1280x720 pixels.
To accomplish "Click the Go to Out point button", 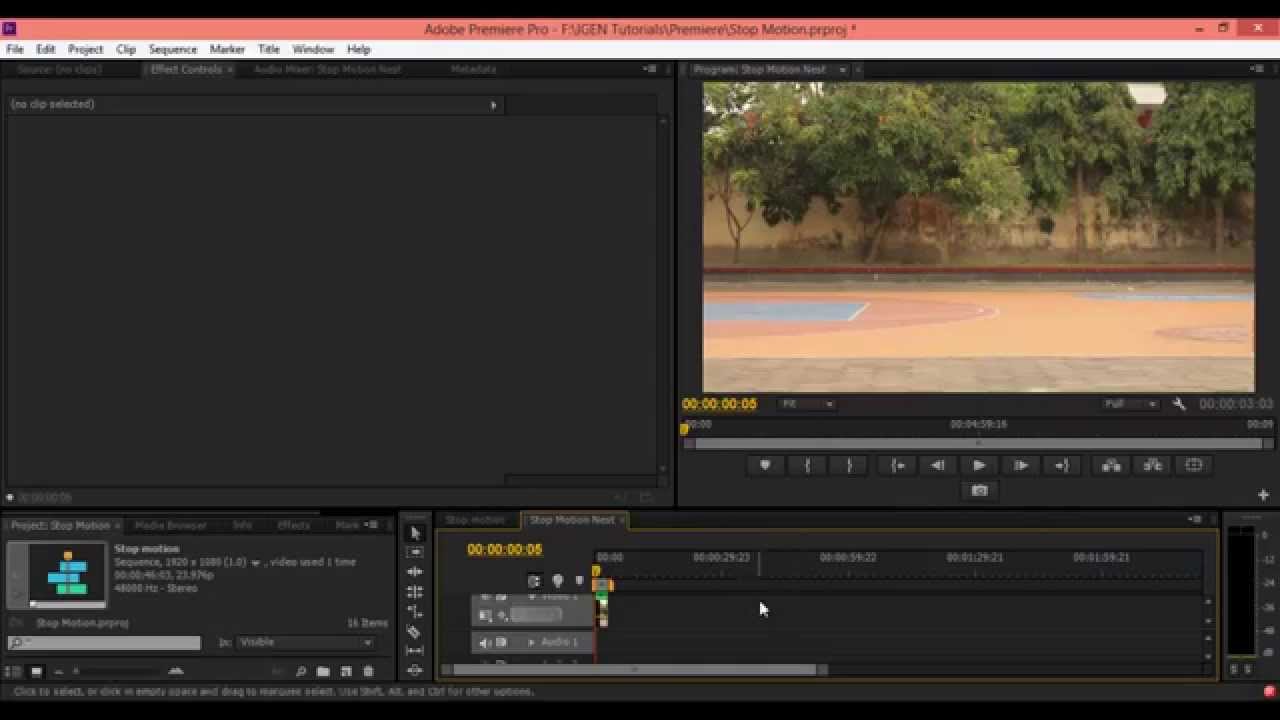I will (x=1061, y=465).
